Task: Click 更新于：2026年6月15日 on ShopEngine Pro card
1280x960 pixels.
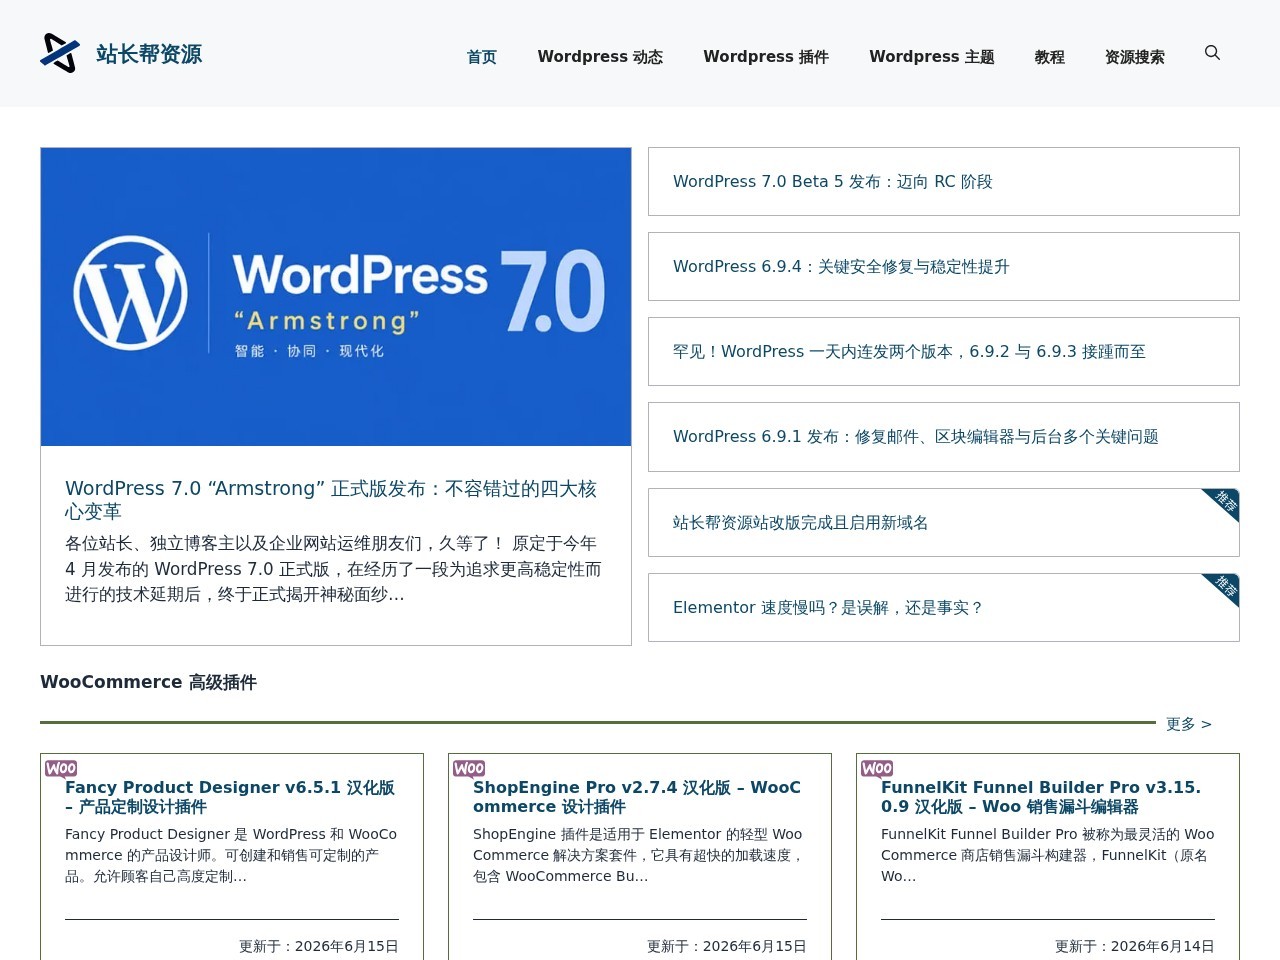Action: [727, 946]
